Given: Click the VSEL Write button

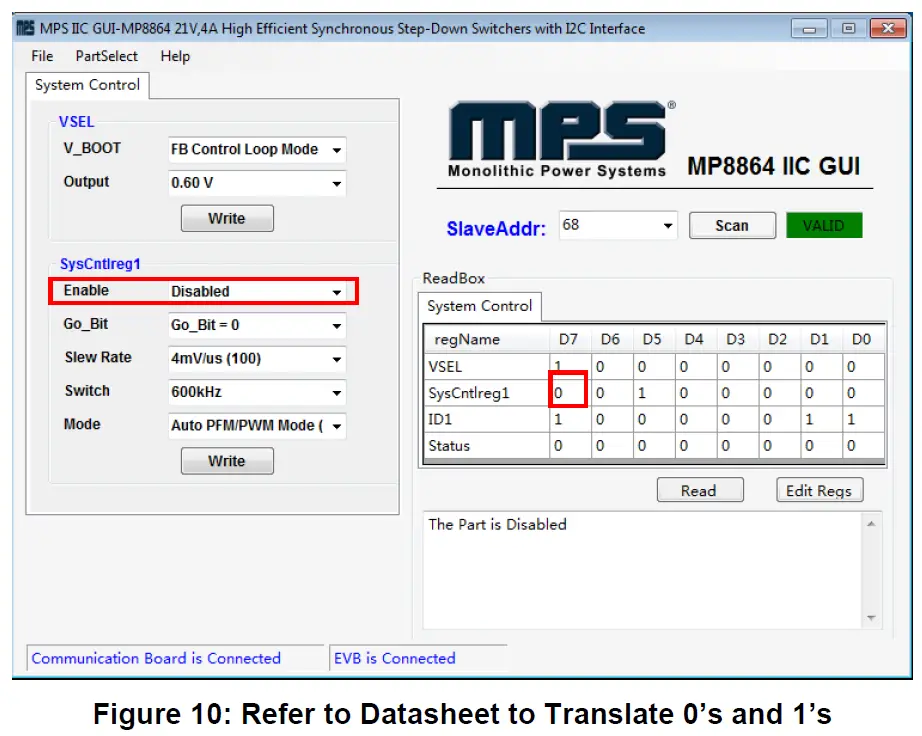Looking at the screenshot, I should pos(227,218).
